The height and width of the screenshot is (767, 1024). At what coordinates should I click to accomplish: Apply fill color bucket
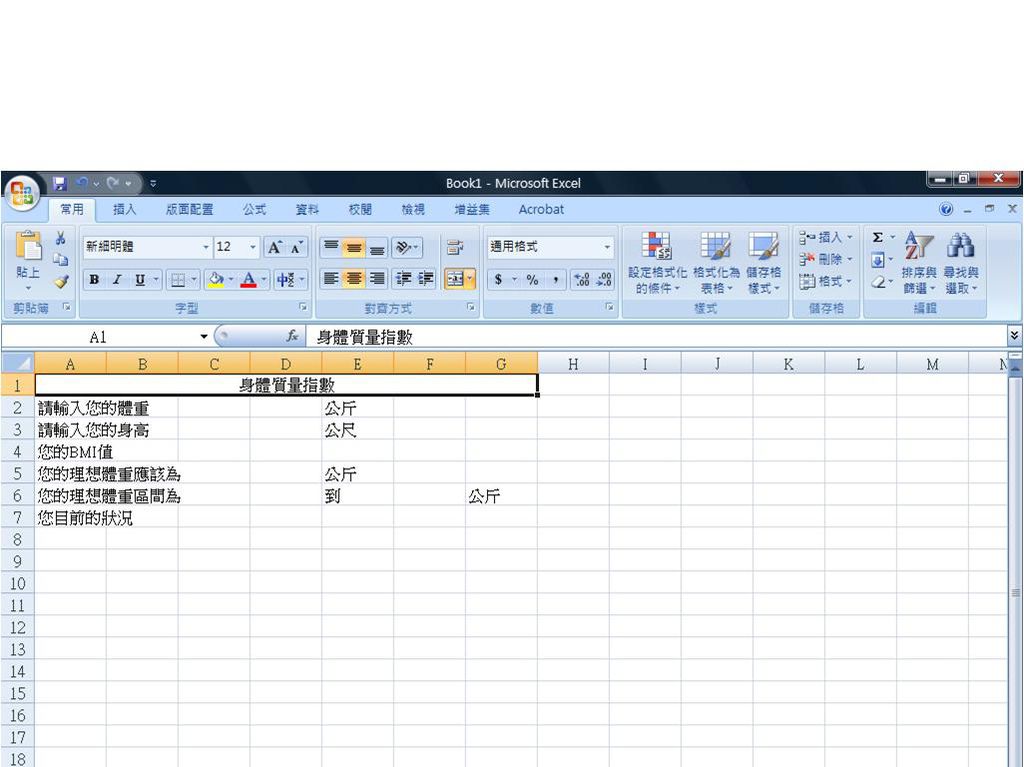pyautogui.click(x=216, y=280)
